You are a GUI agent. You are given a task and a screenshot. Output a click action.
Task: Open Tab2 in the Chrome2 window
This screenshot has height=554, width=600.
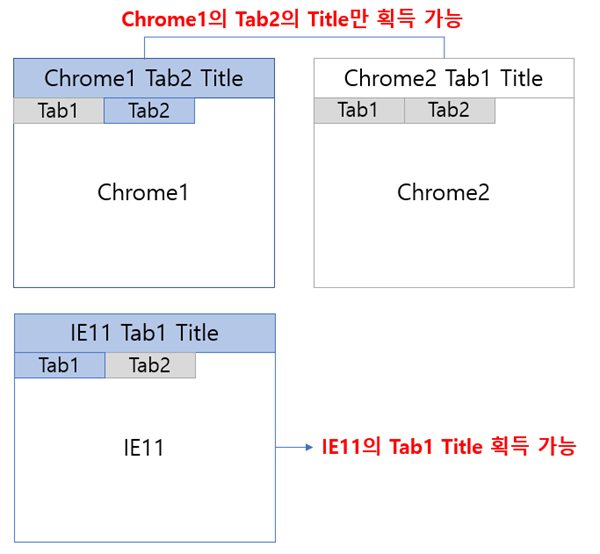click(x=450, y=111)
